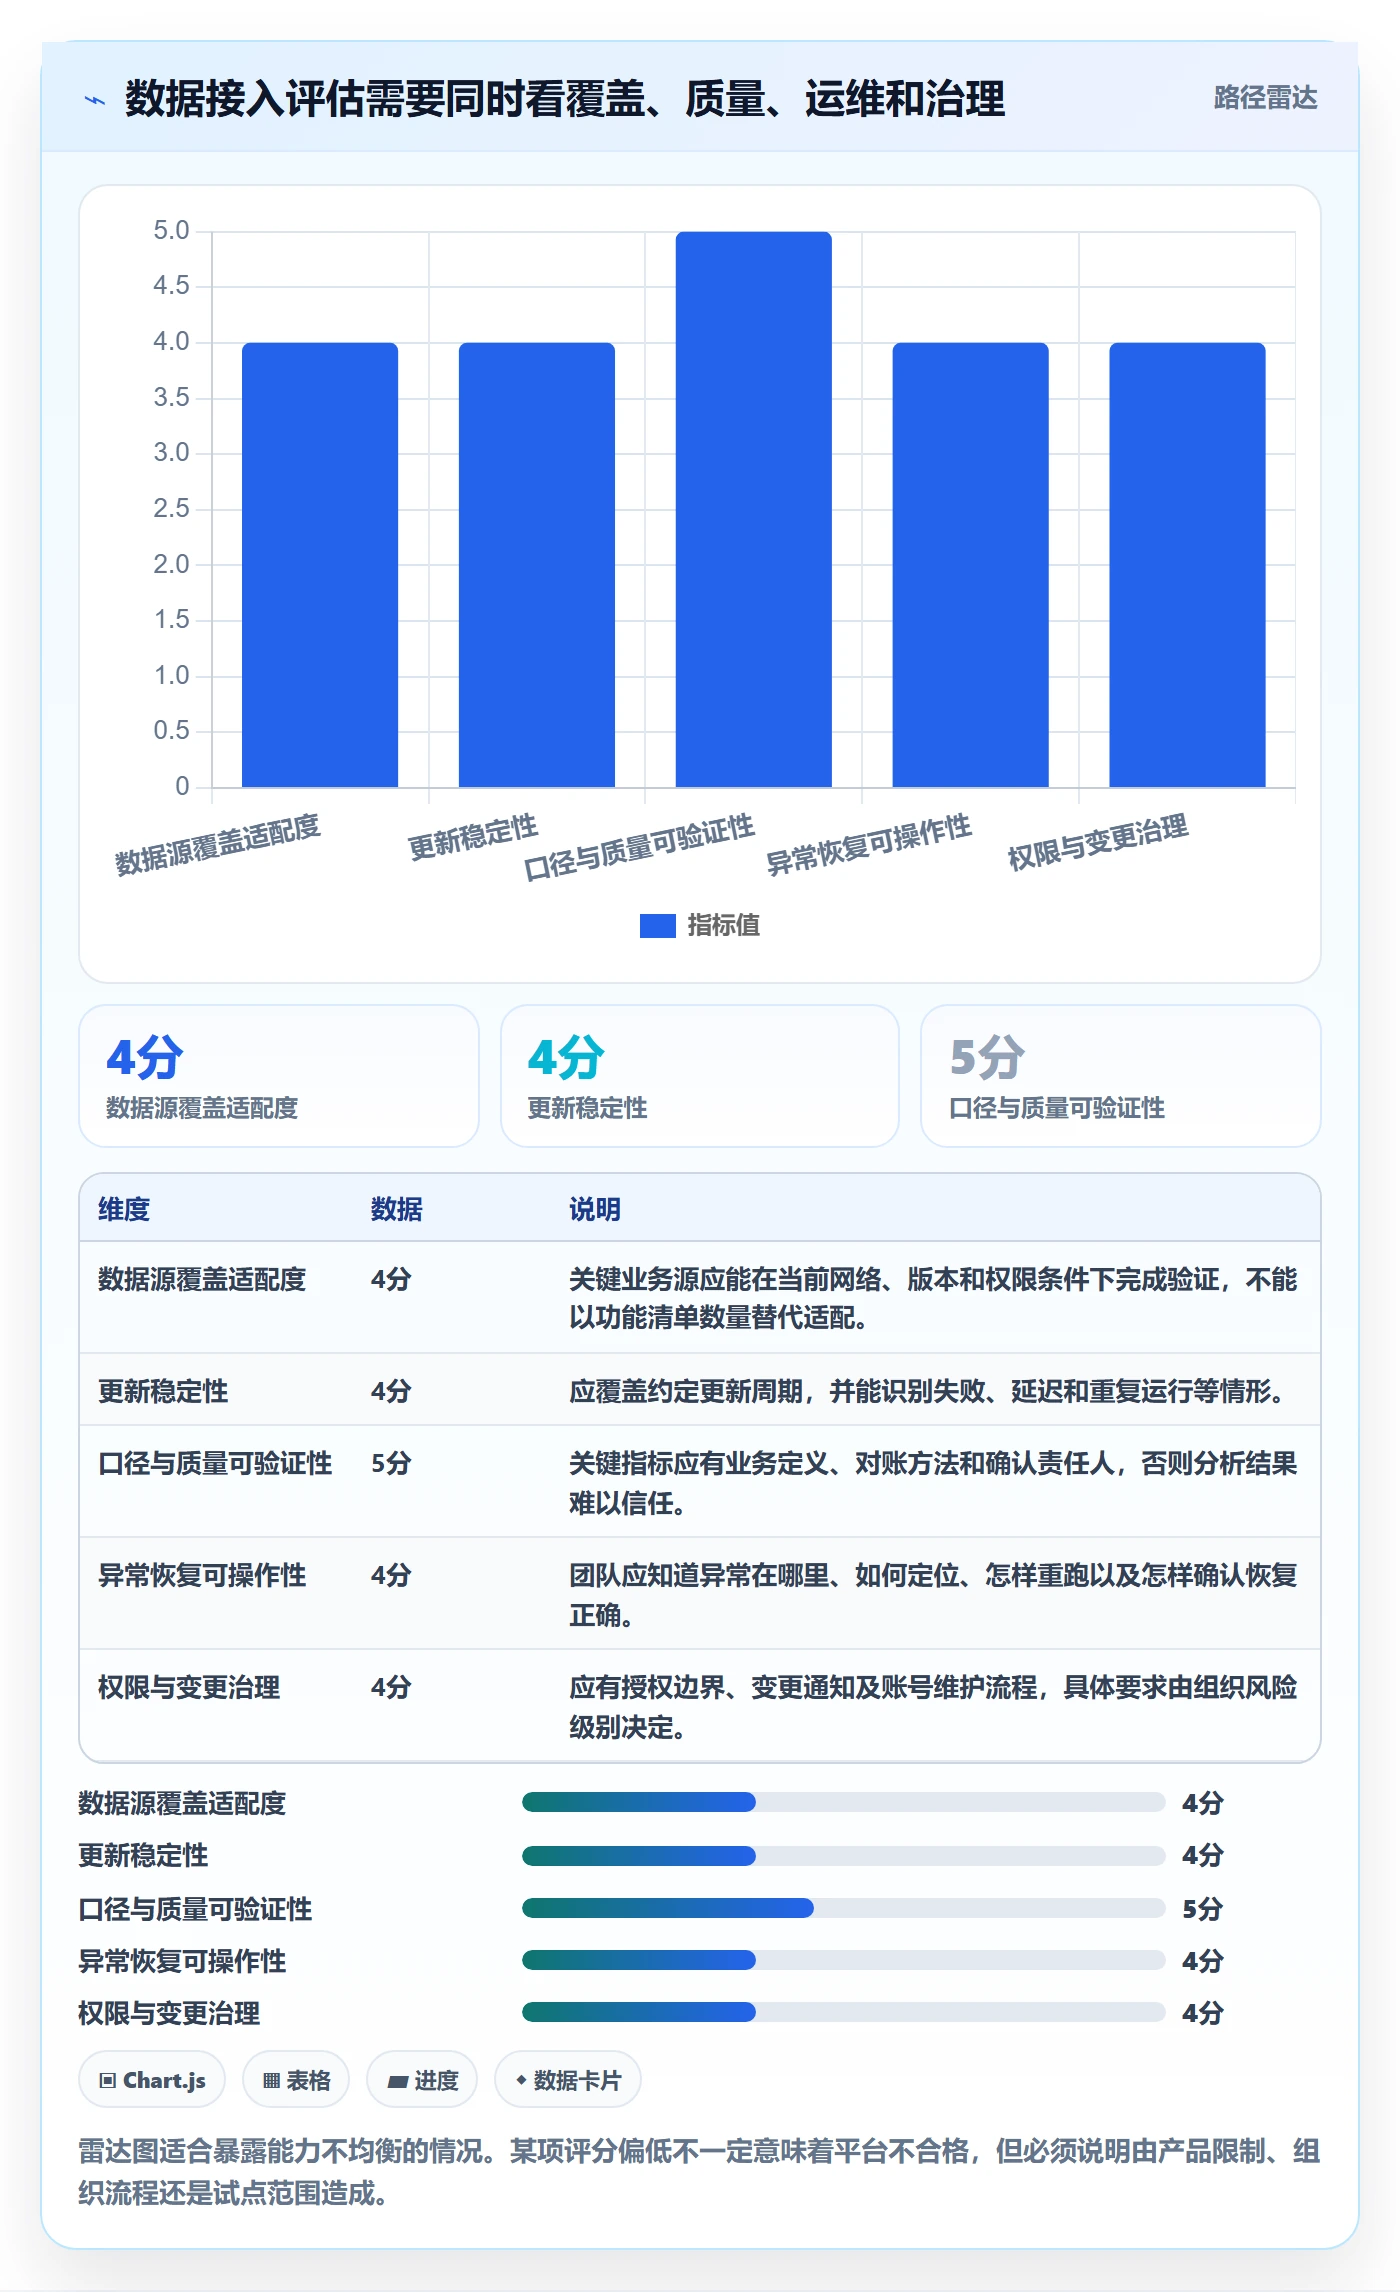This screenshot has height=2292, width=1400.
Task: Select the 权限与变更治理 bar in chart
Action: [x=1187, y=565]
